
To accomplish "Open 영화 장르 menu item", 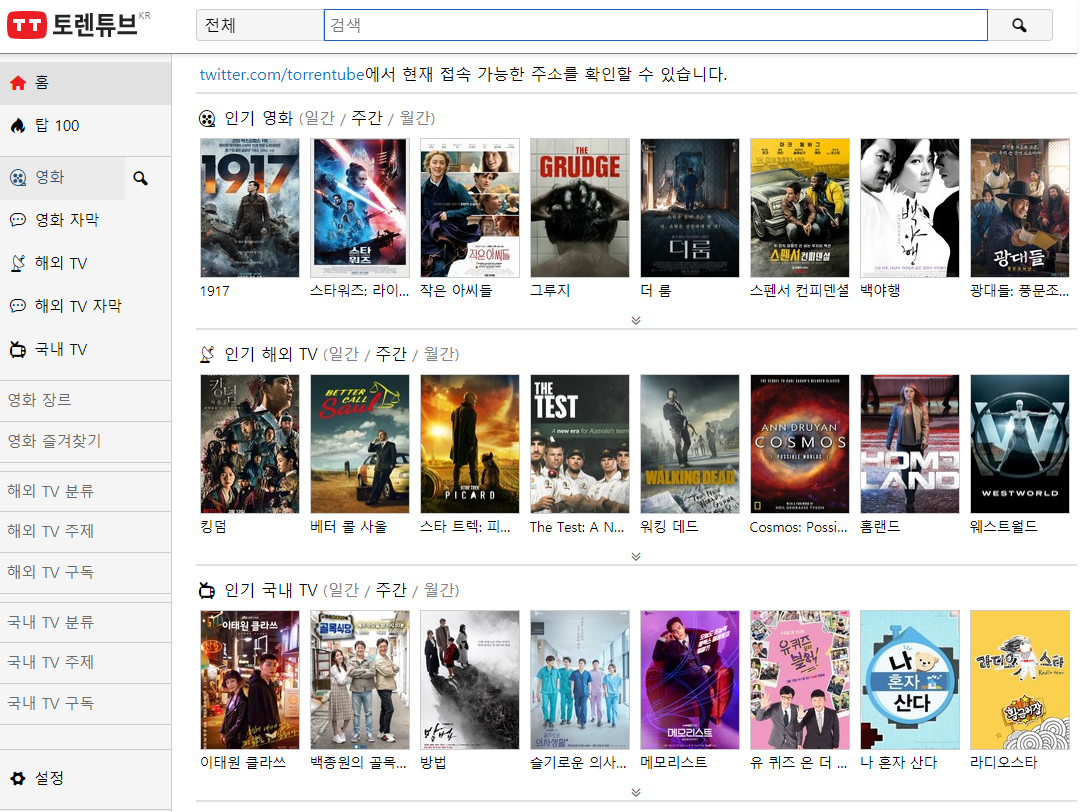I will 85,400.
